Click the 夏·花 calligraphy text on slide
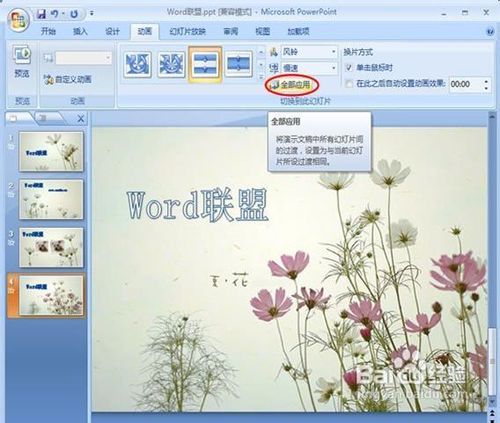 click(x=229, y=279)
